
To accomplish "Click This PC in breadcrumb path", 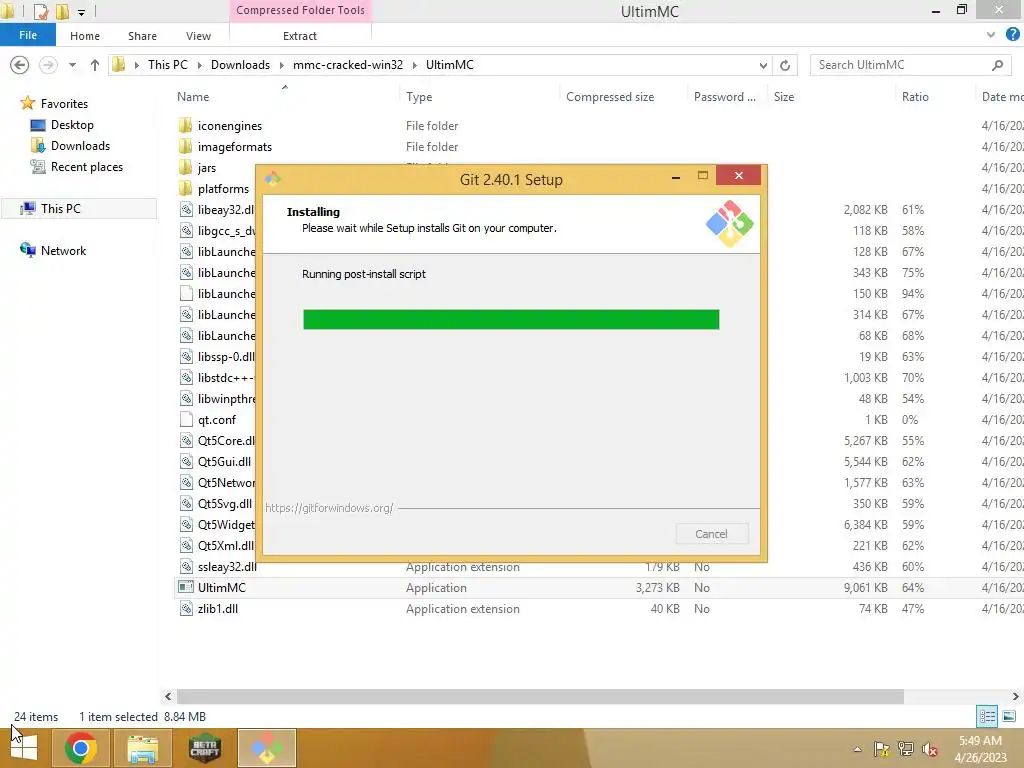I will (167, 65).
